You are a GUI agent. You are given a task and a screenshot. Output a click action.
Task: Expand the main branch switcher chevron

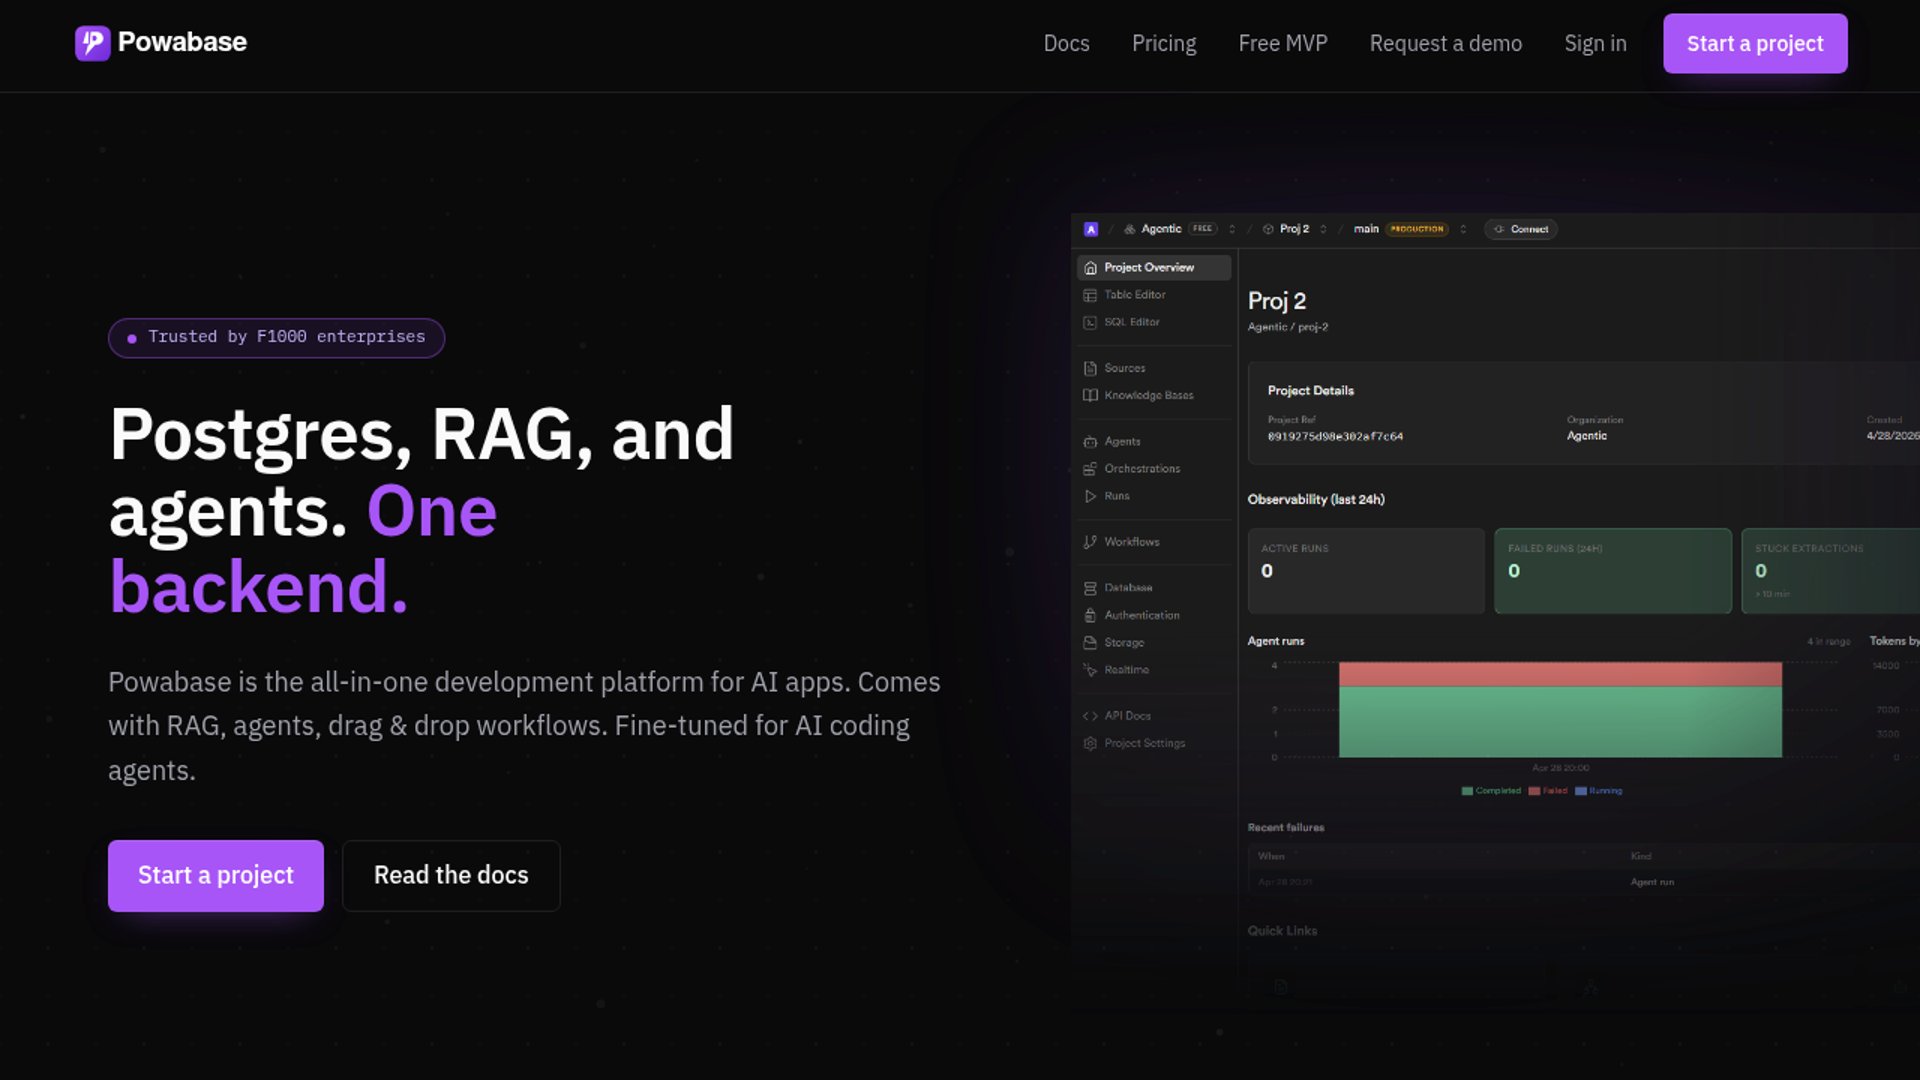[1463, 229]
